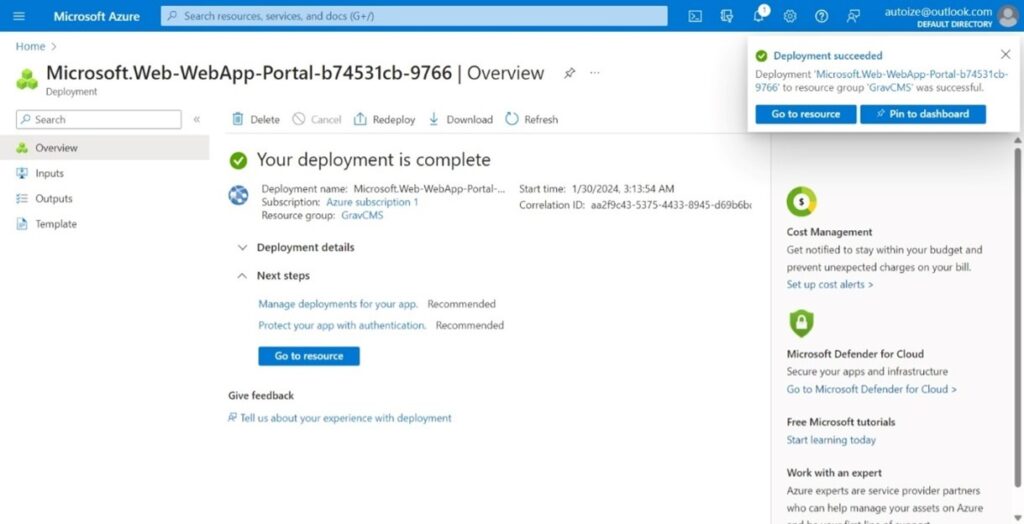
Task: Click the Home breadcrumb link
Action: (31, 46)
